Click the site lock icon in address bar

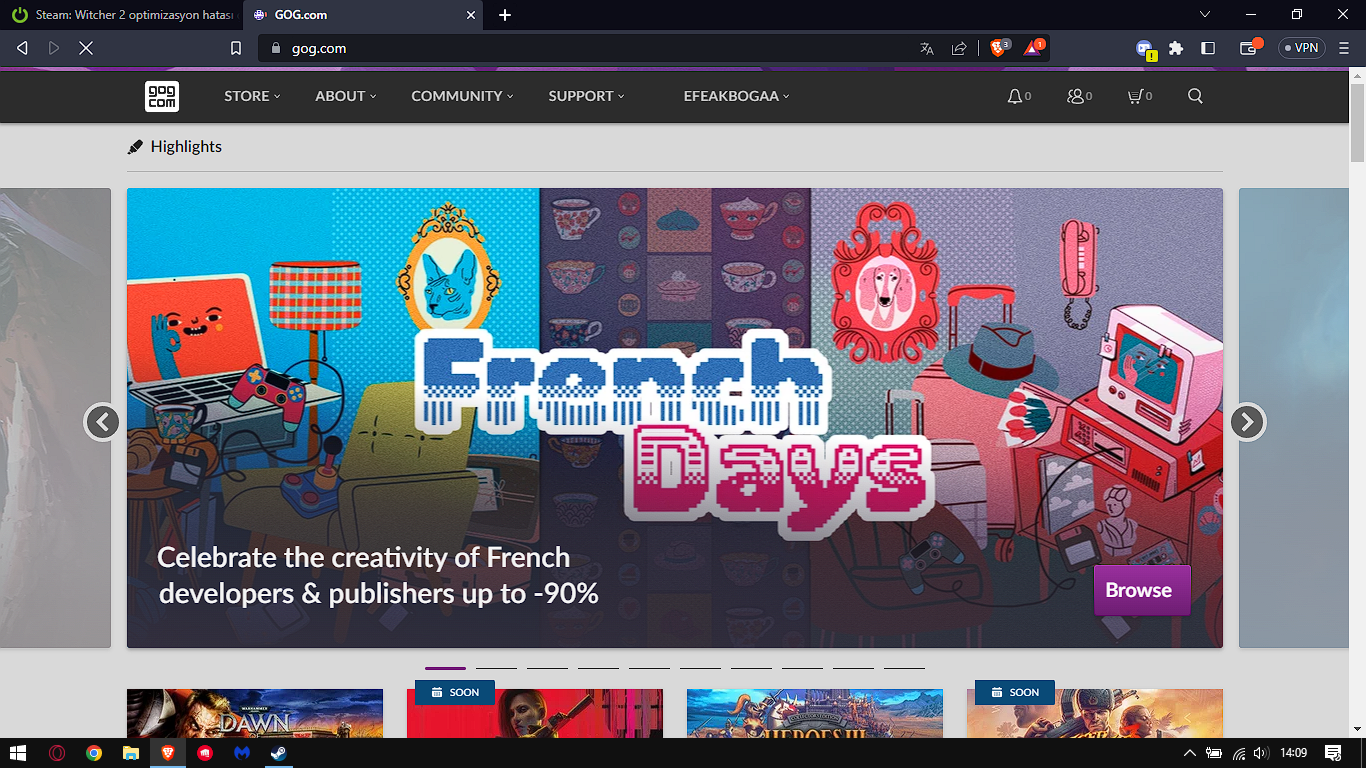coord(277,48)
